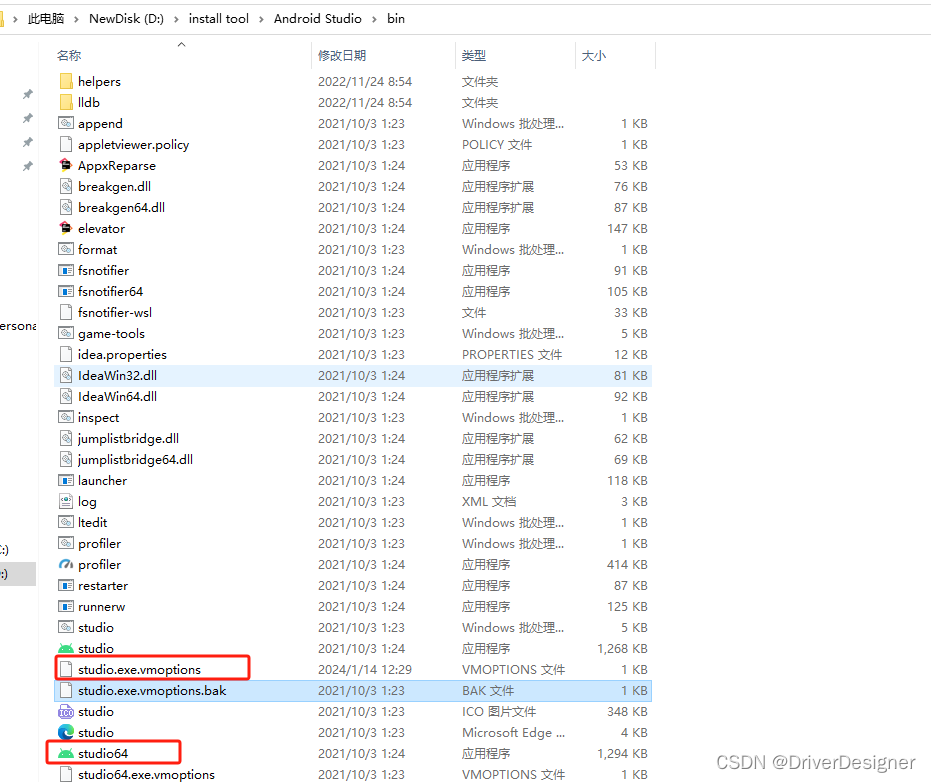The image size is (931, 782).
Task: Click the log XML document icon
Action: click(66, 501)
